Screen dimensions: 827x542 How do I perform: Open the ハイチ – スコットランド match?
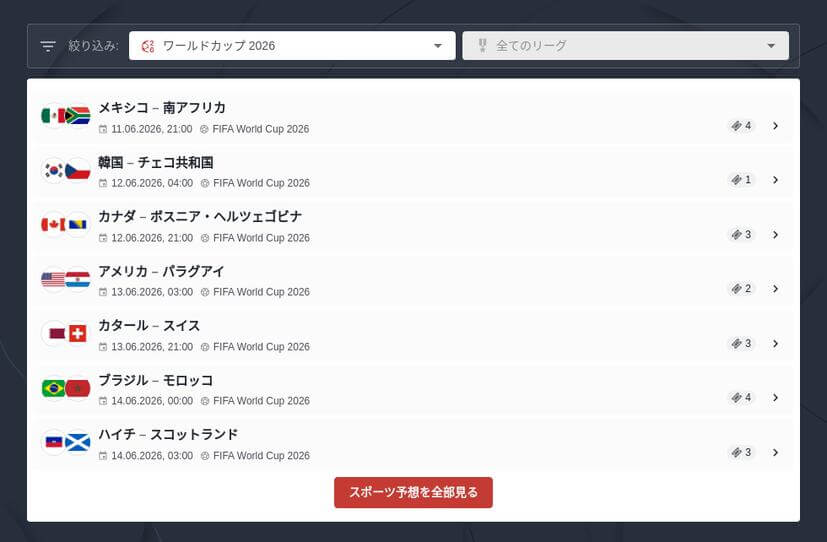[x=414, y=444]
